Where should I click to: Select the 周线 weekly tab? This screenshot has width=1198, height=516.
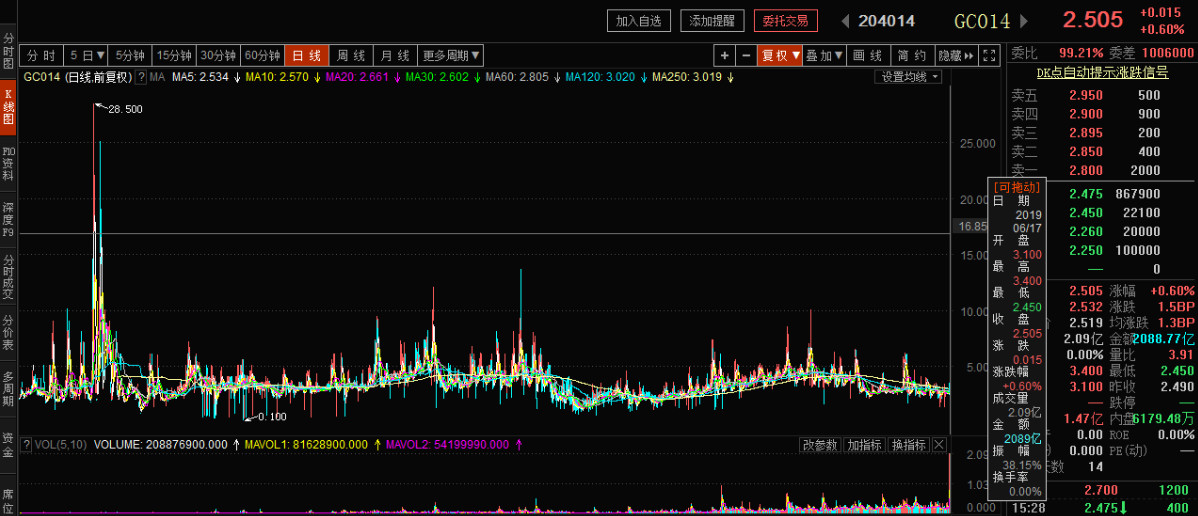tap(351, 56)
